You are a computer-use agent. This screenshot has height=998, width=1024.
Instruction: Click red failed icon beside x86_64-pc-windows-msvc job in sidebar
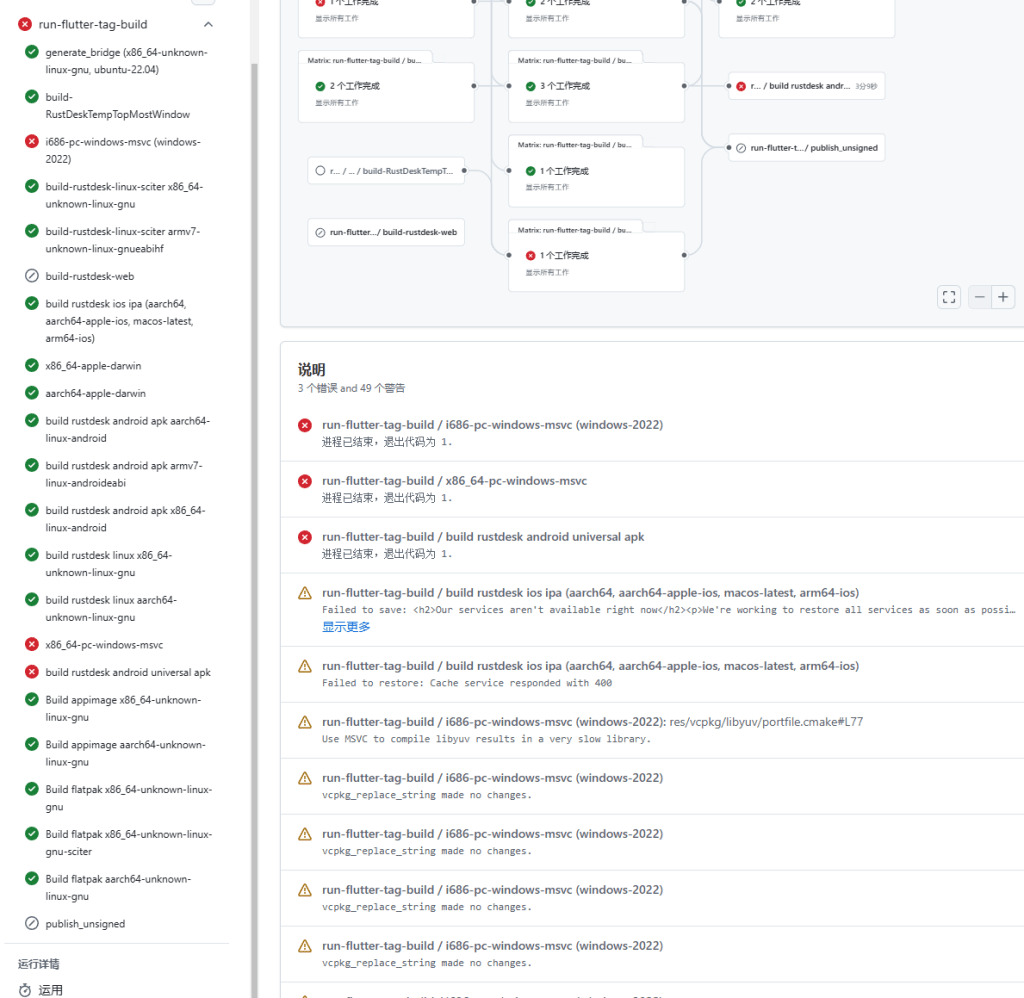pos(32,645)
